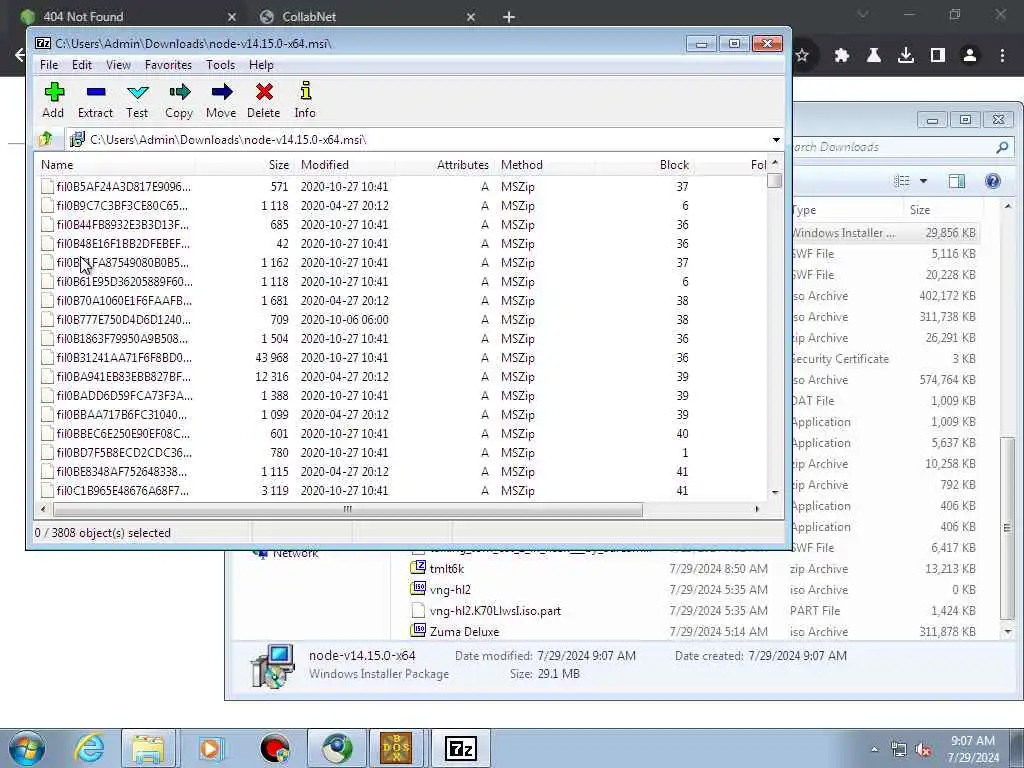This screenshot has width=1024, height=768.
Task: Open Explorer help icon
Action: point(993,181)
